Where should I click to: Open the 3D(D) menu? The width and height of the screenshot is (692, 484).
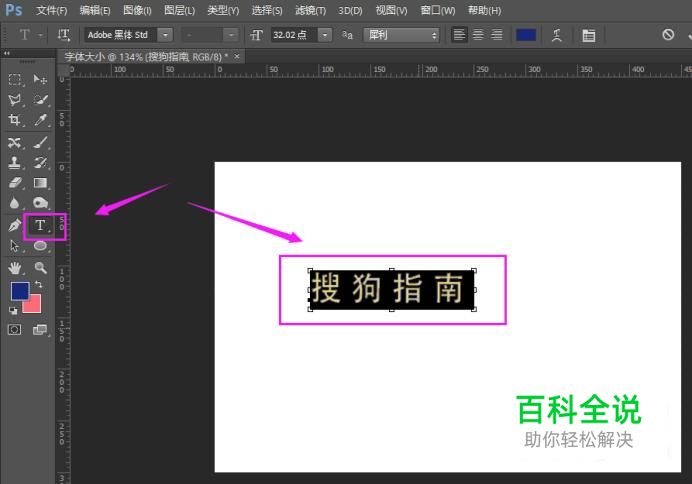[x=350, y=10]
